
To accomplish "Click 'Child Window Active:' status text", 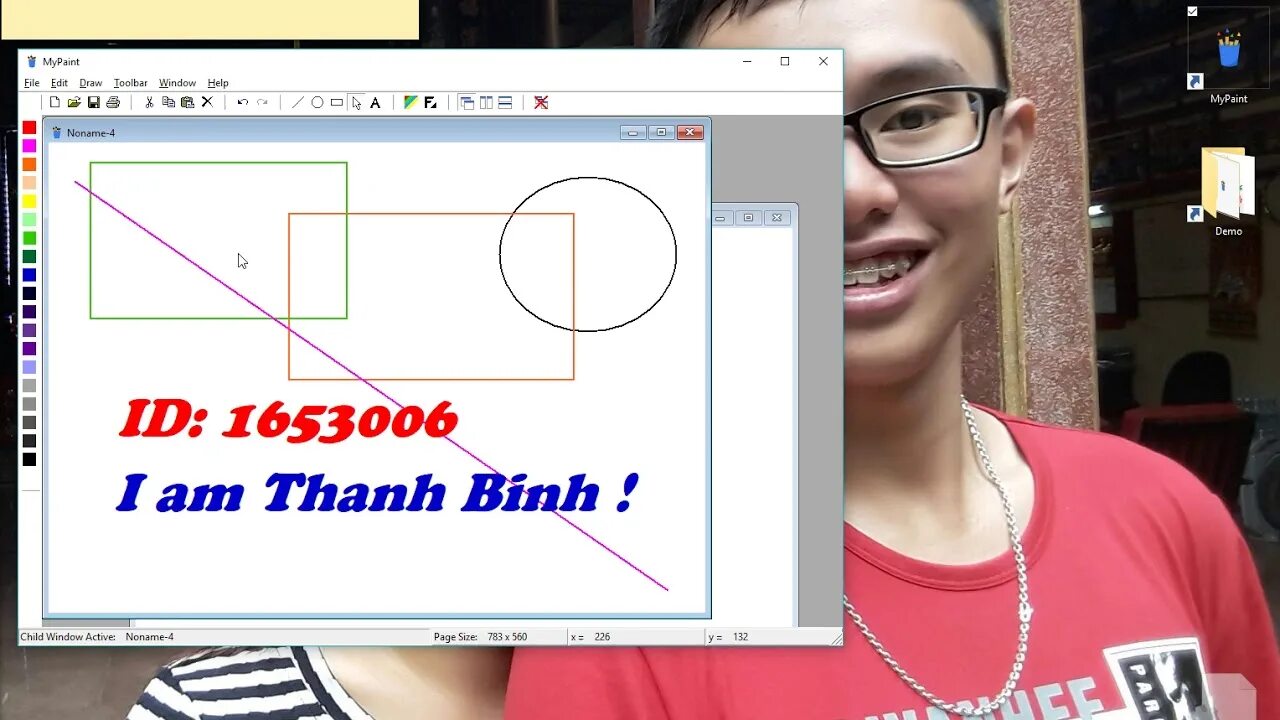I will click(x=68, y=637).
